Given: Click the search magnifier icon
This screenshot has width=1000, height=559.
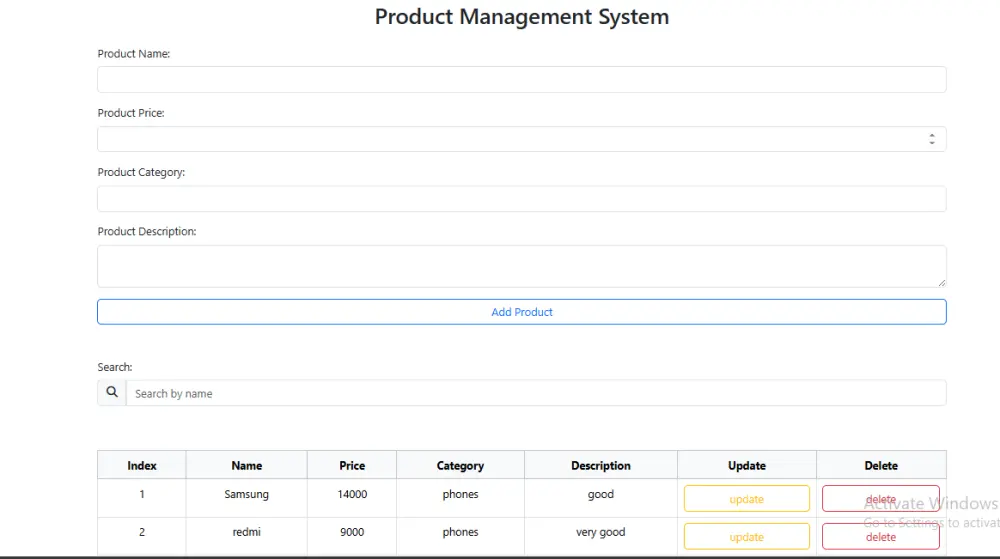Looking at the screenshot, I should point(112,393).
